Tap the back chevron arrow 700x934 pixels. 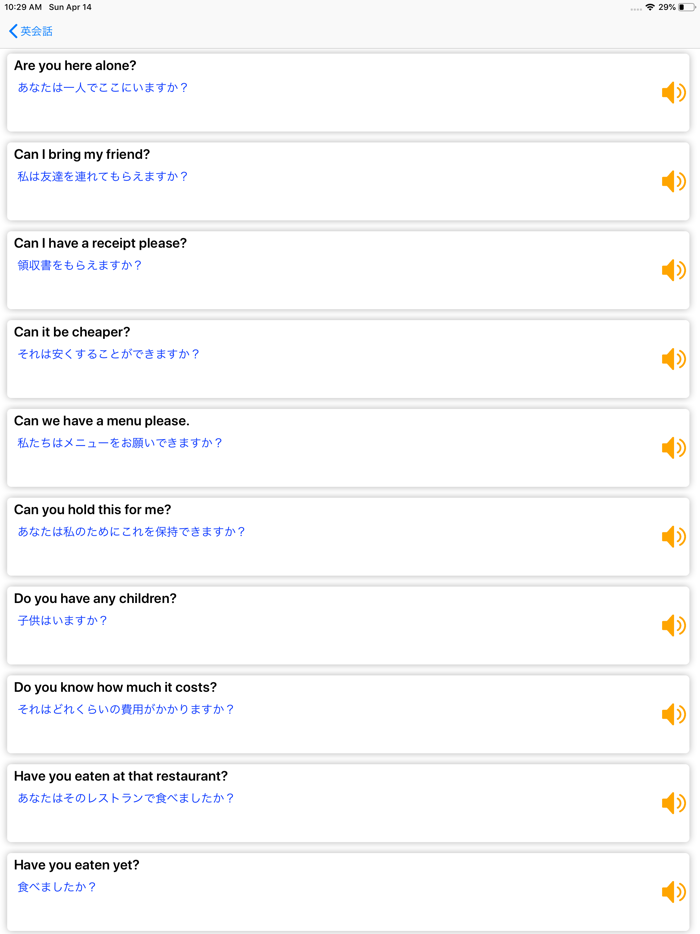[13, 32]
